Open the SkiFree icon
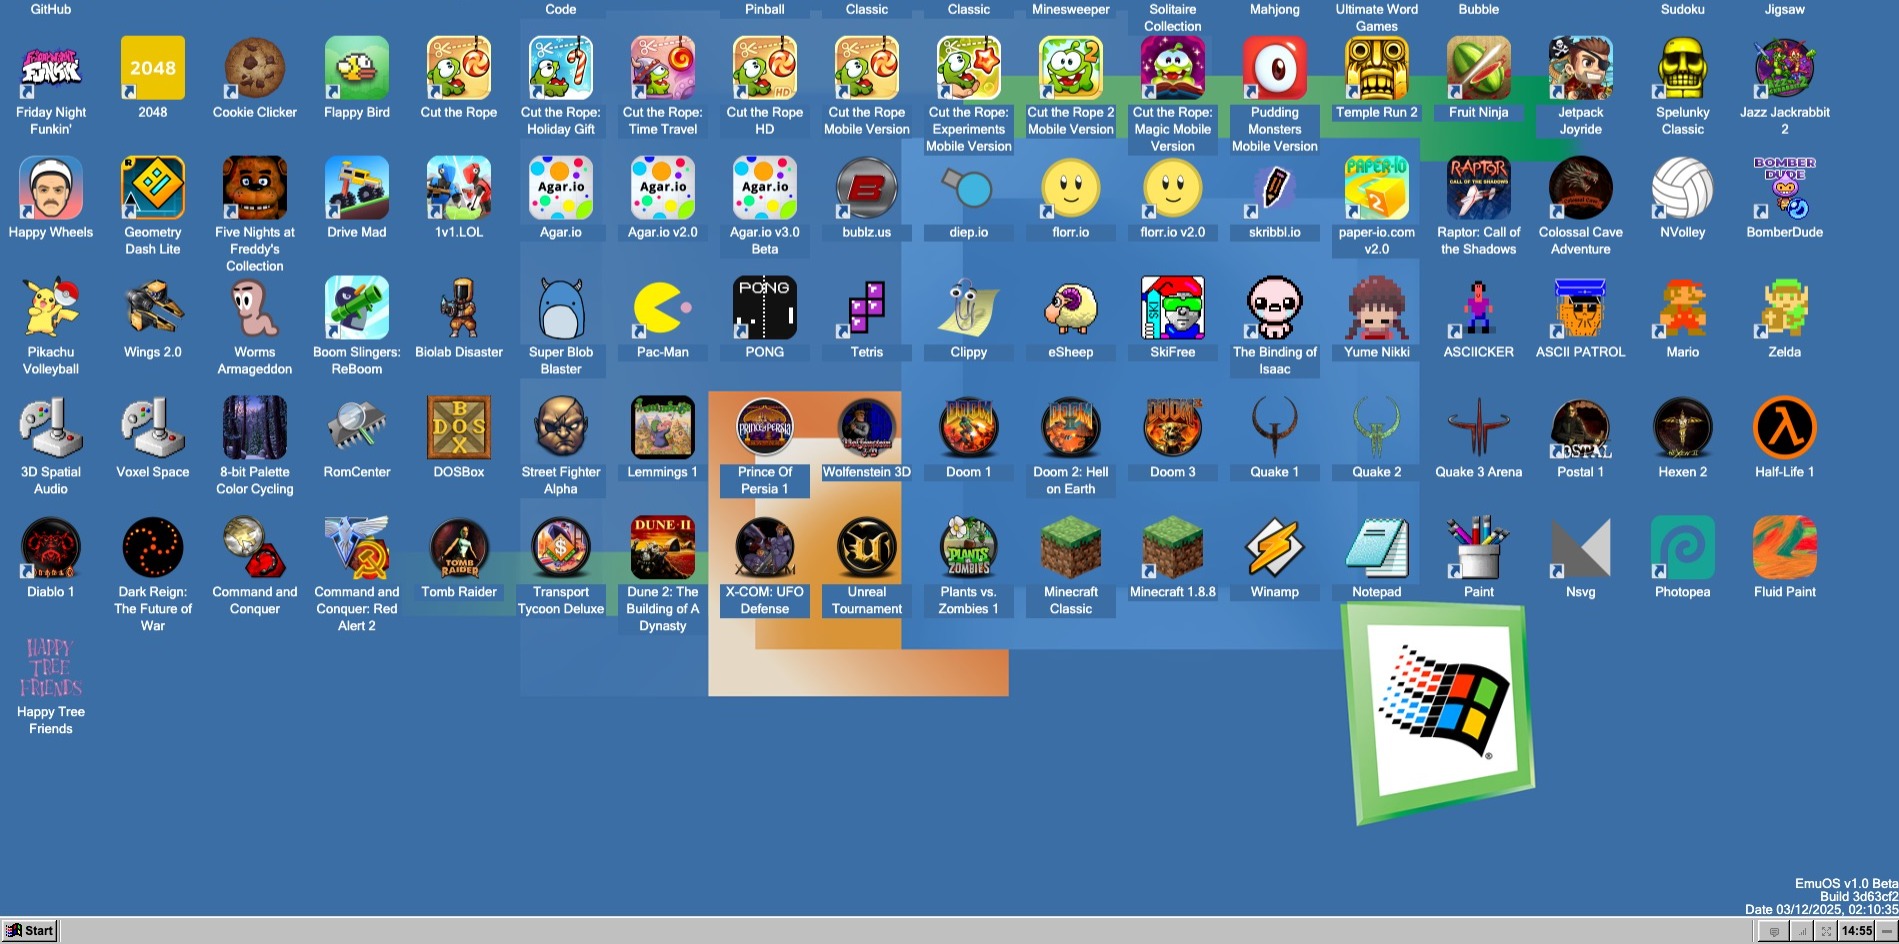This screenshot has height=944, width=1899. 1173,308
